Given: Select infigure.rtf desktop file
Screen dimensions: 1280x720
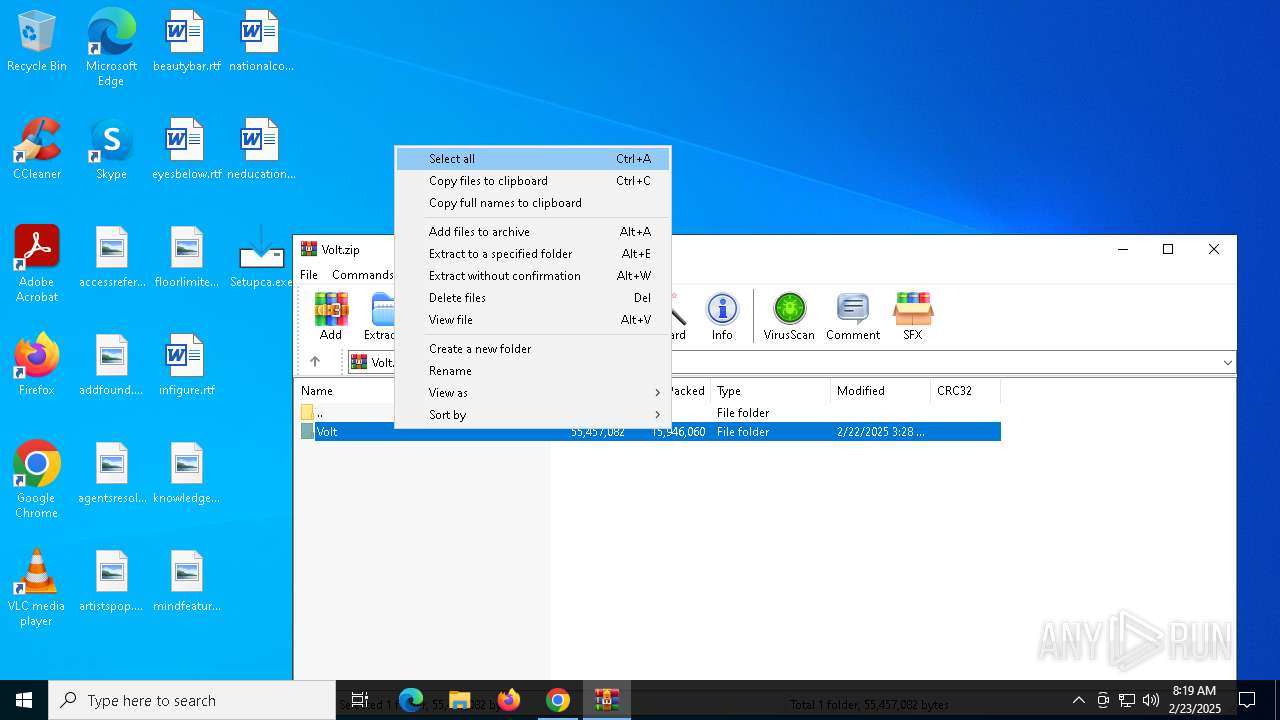Looking at the screenshot, I should point(186,365).
